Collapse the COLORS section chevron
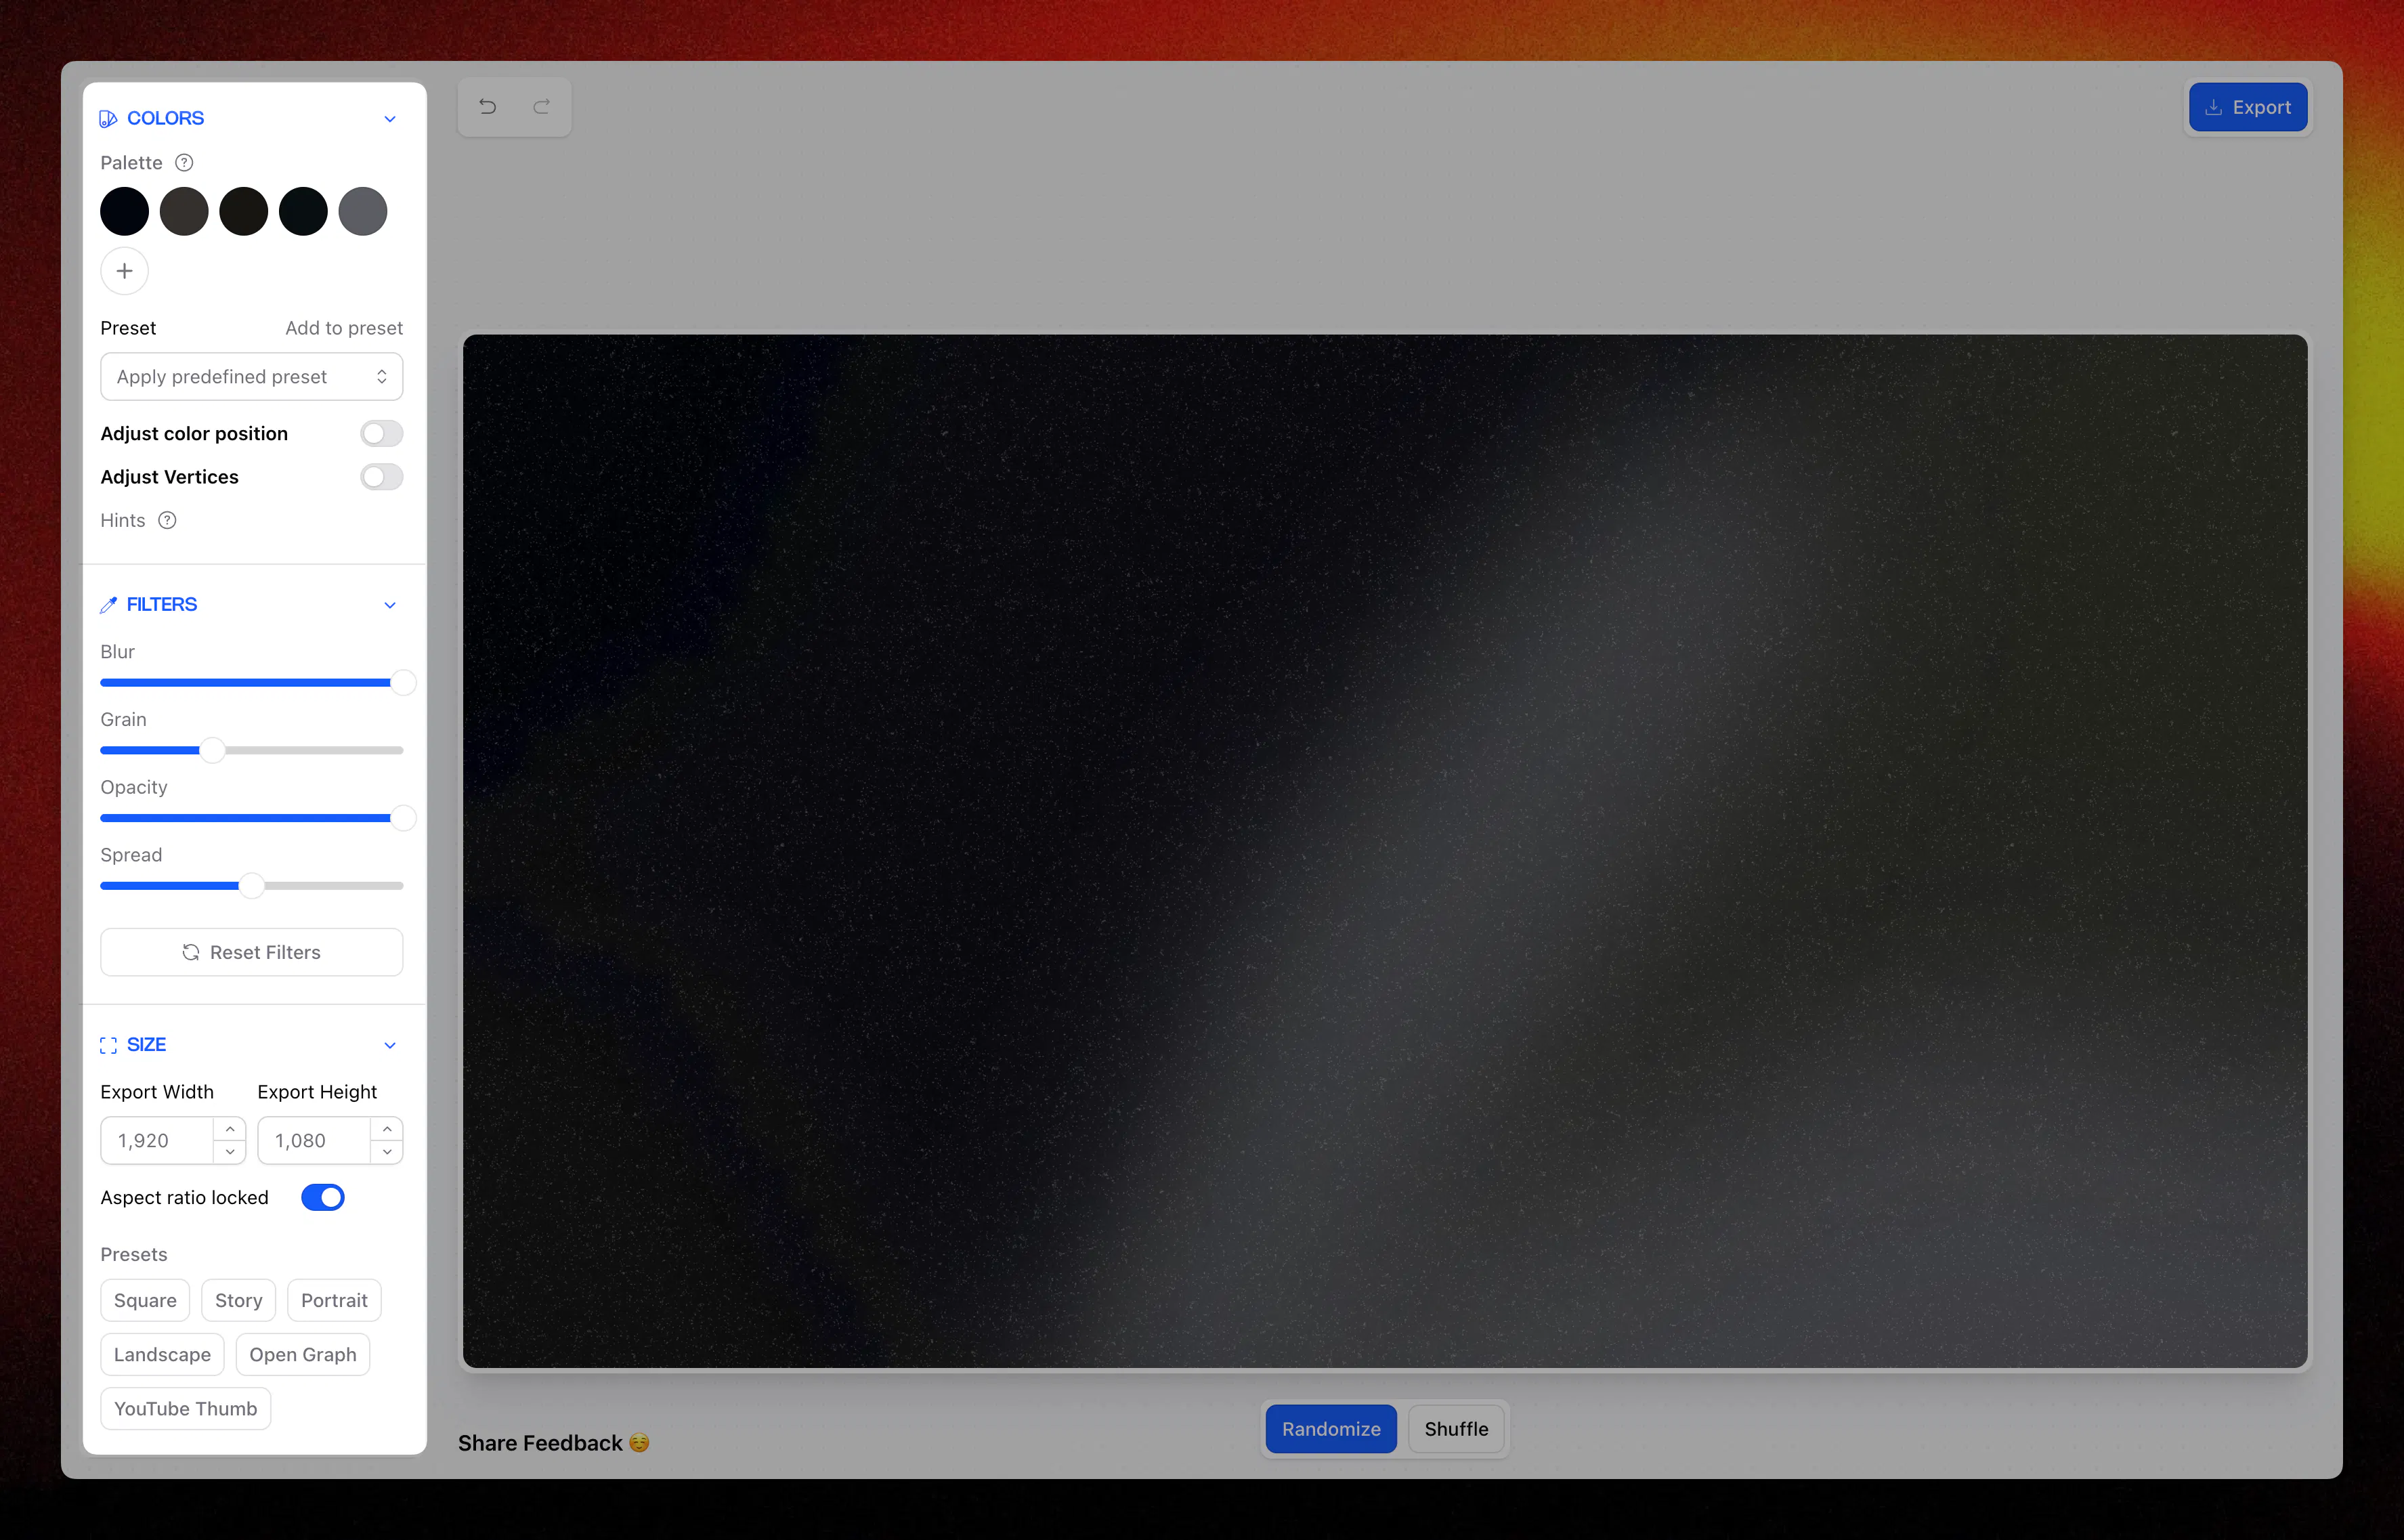Screen dimensions: 2404x1540 pyautogui.click(x=390, y=119)
